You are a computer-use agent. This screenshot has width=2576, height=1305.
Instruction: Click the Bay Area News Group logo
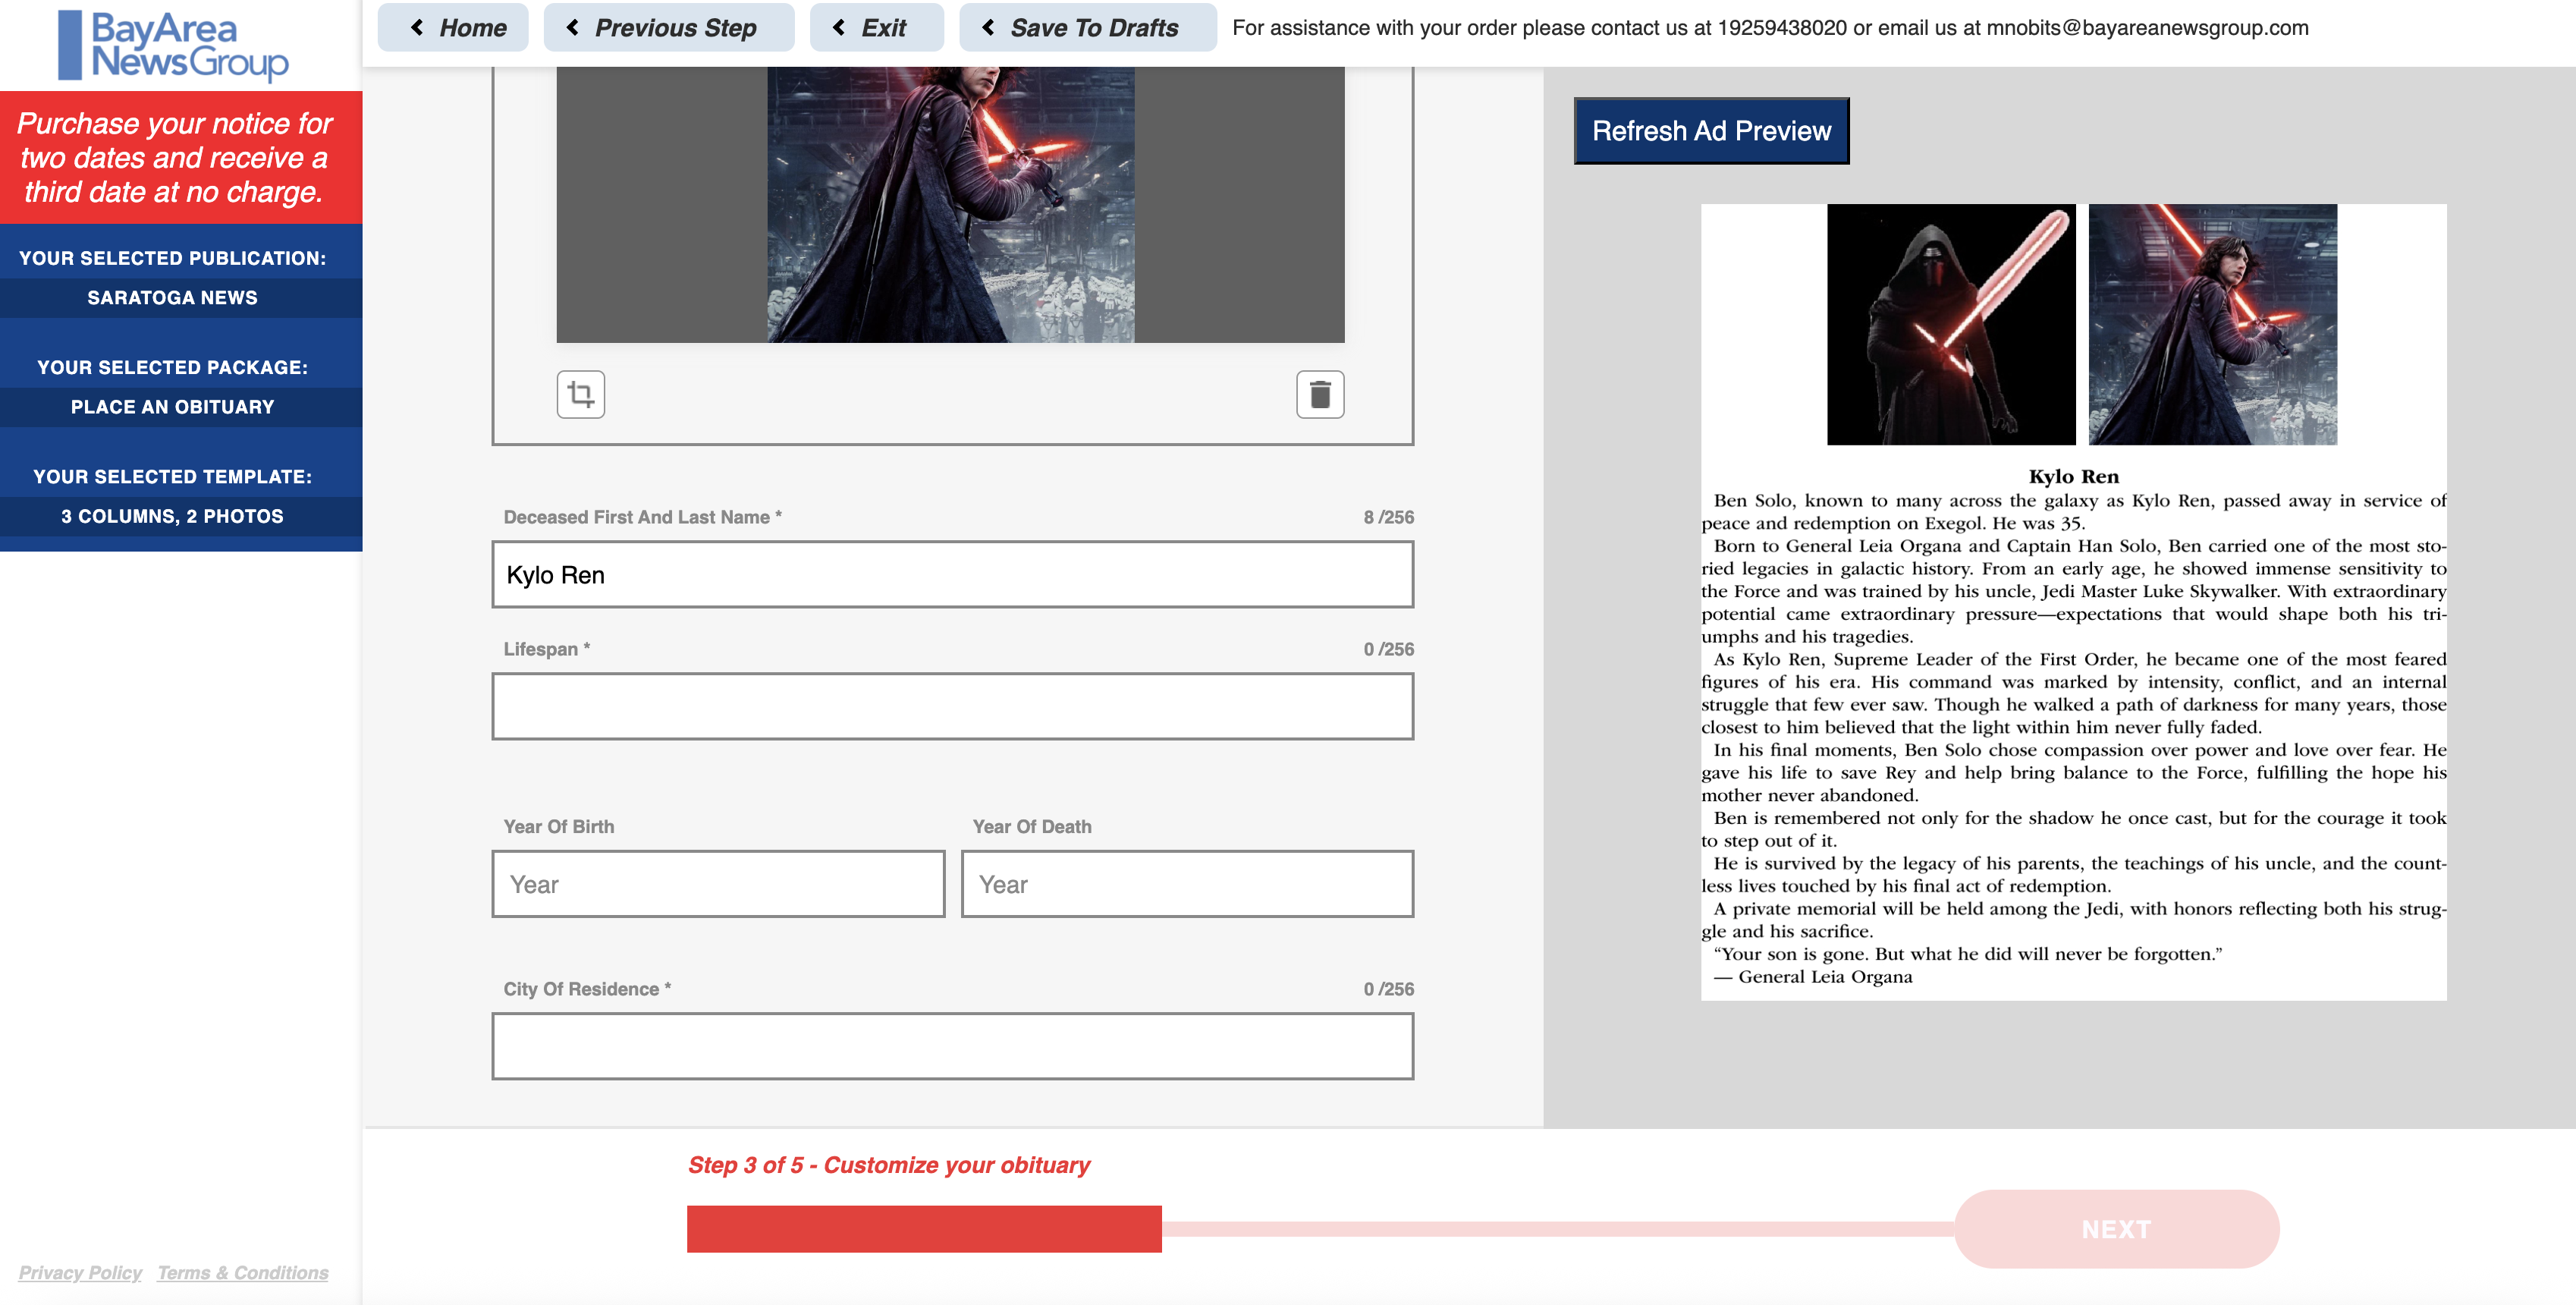(x=174, y=45)
